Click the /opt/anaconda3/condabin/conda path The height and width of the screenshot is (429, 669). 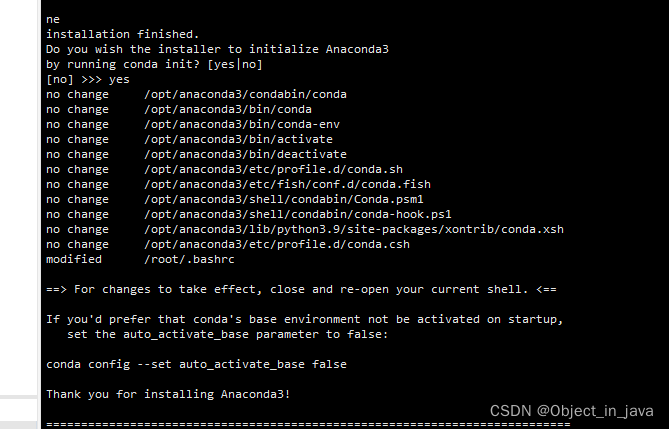point(245,94)
